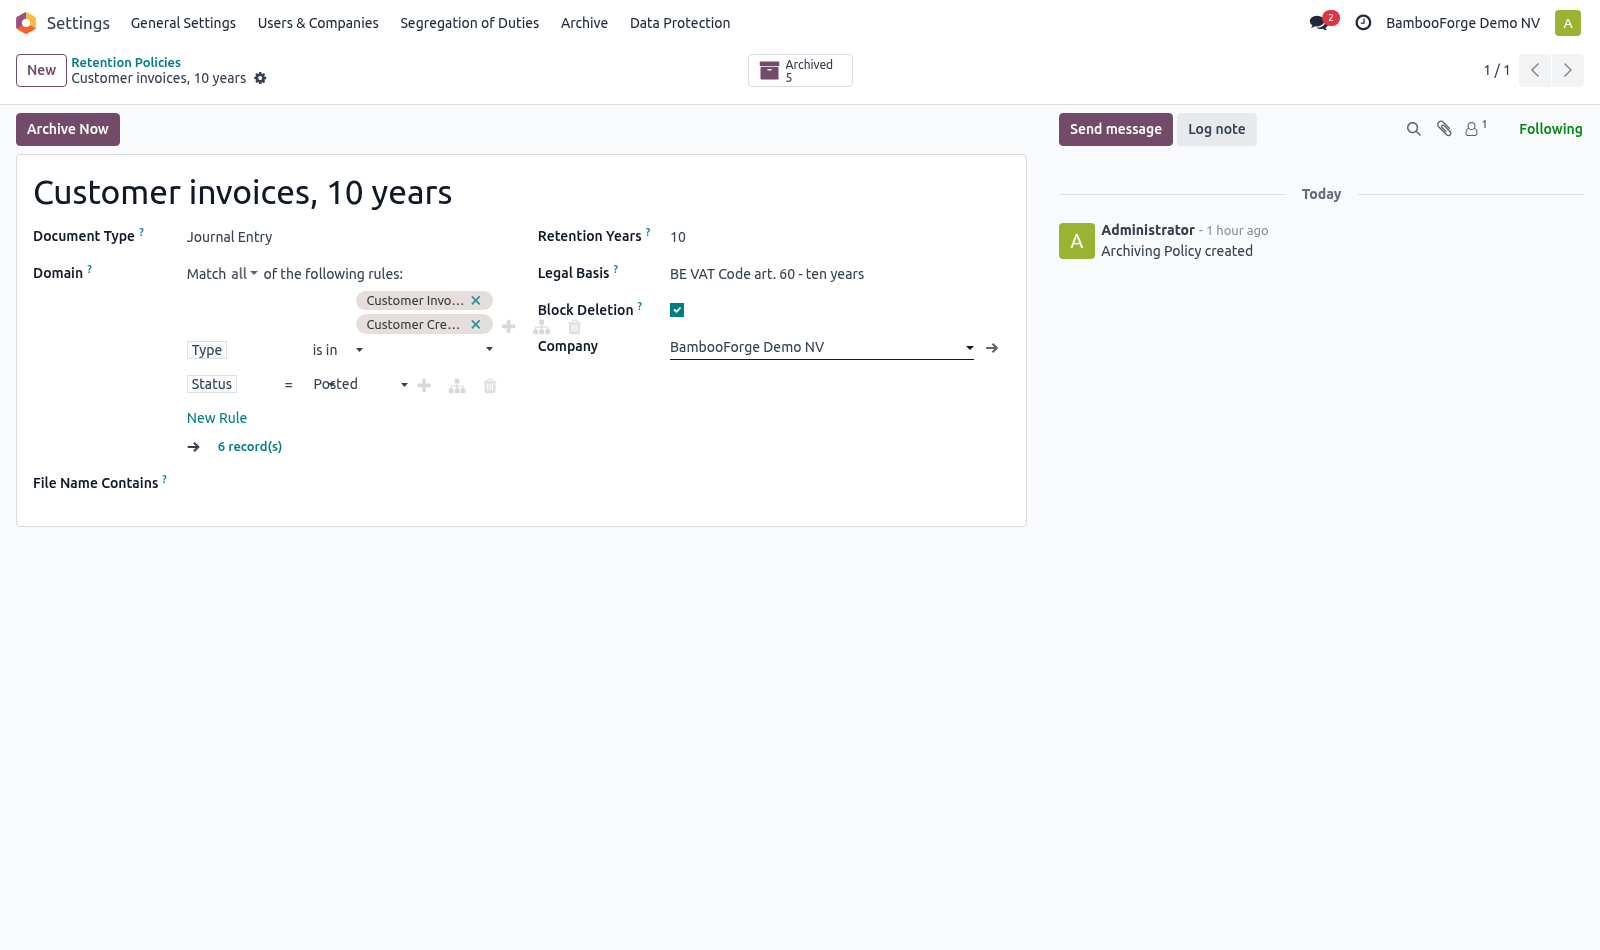Viewport: 1600px width, 950px height.
Task: Open the gear actions menu near breadcrumb
Action: (x=260, y=78)
